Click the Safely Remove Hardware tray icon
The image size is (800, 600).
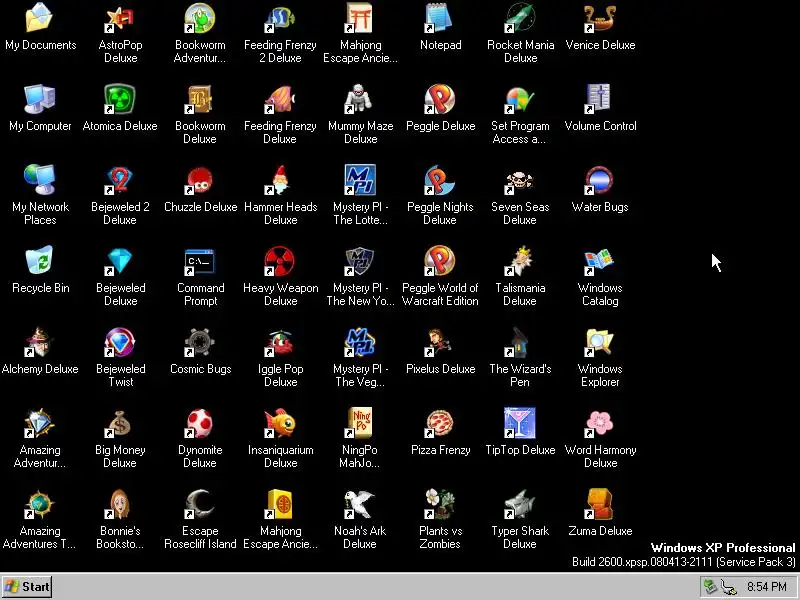click(710, 587)
